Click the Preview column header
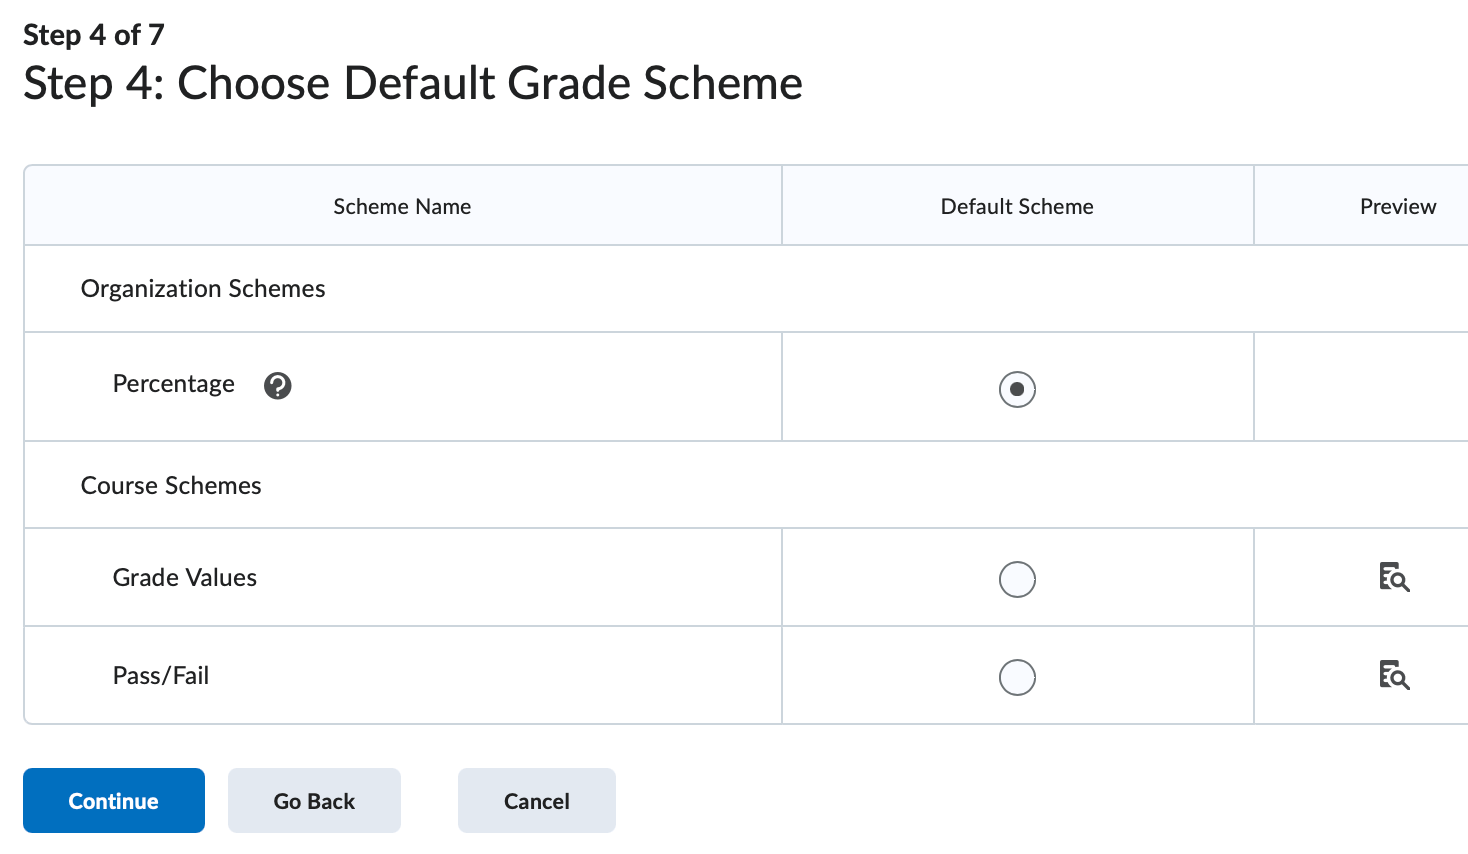The image size is (1468, 854). point(1397,206)
